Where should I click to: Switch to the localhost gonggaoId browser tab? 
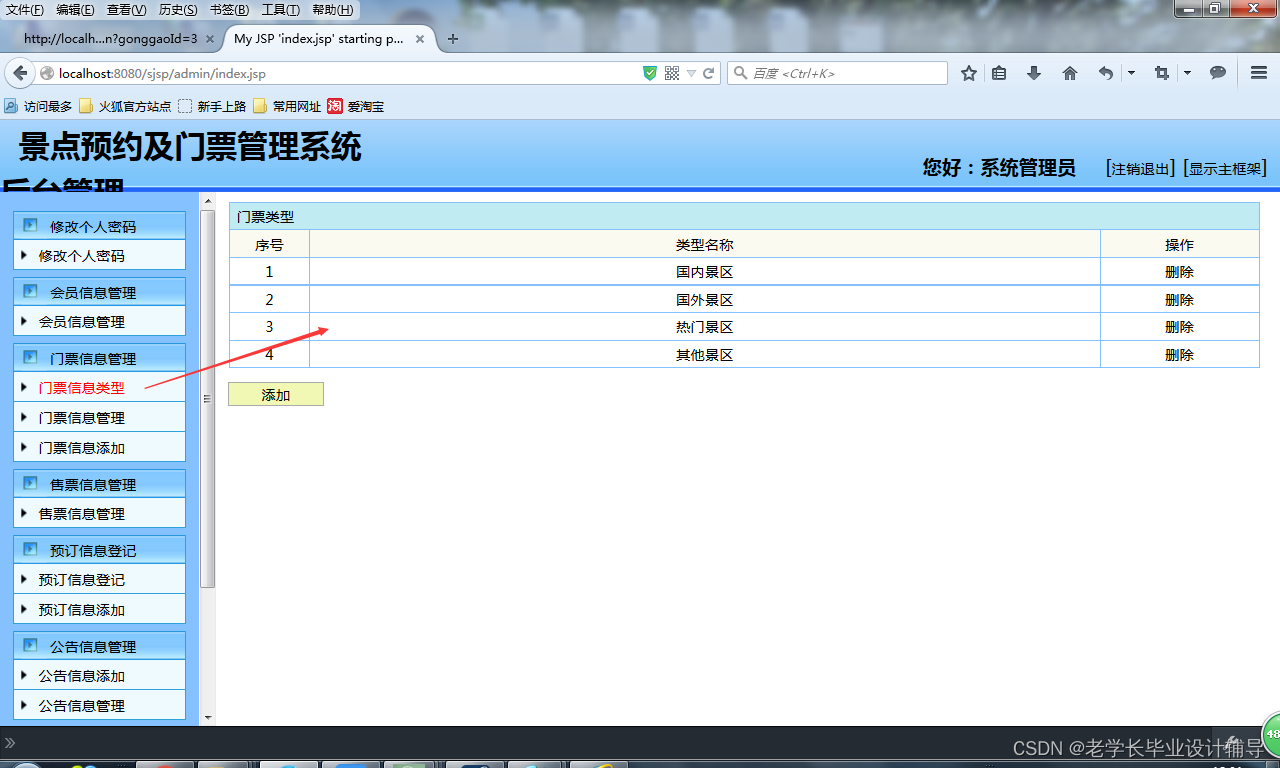[110, 38]
